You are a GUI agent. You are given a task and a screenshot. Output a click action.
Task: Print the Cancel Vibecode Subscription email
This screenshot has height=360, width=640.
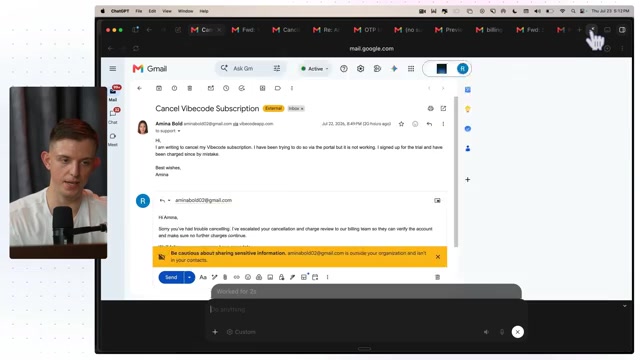pyautogui.click(x=431, y=109)
